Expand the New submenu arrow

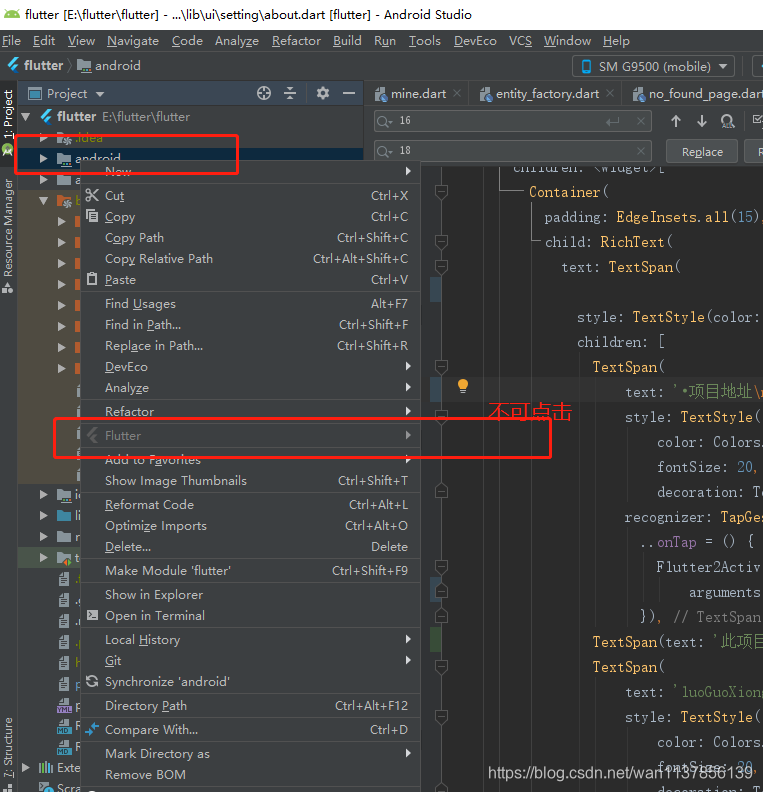[x=408, y=171]
